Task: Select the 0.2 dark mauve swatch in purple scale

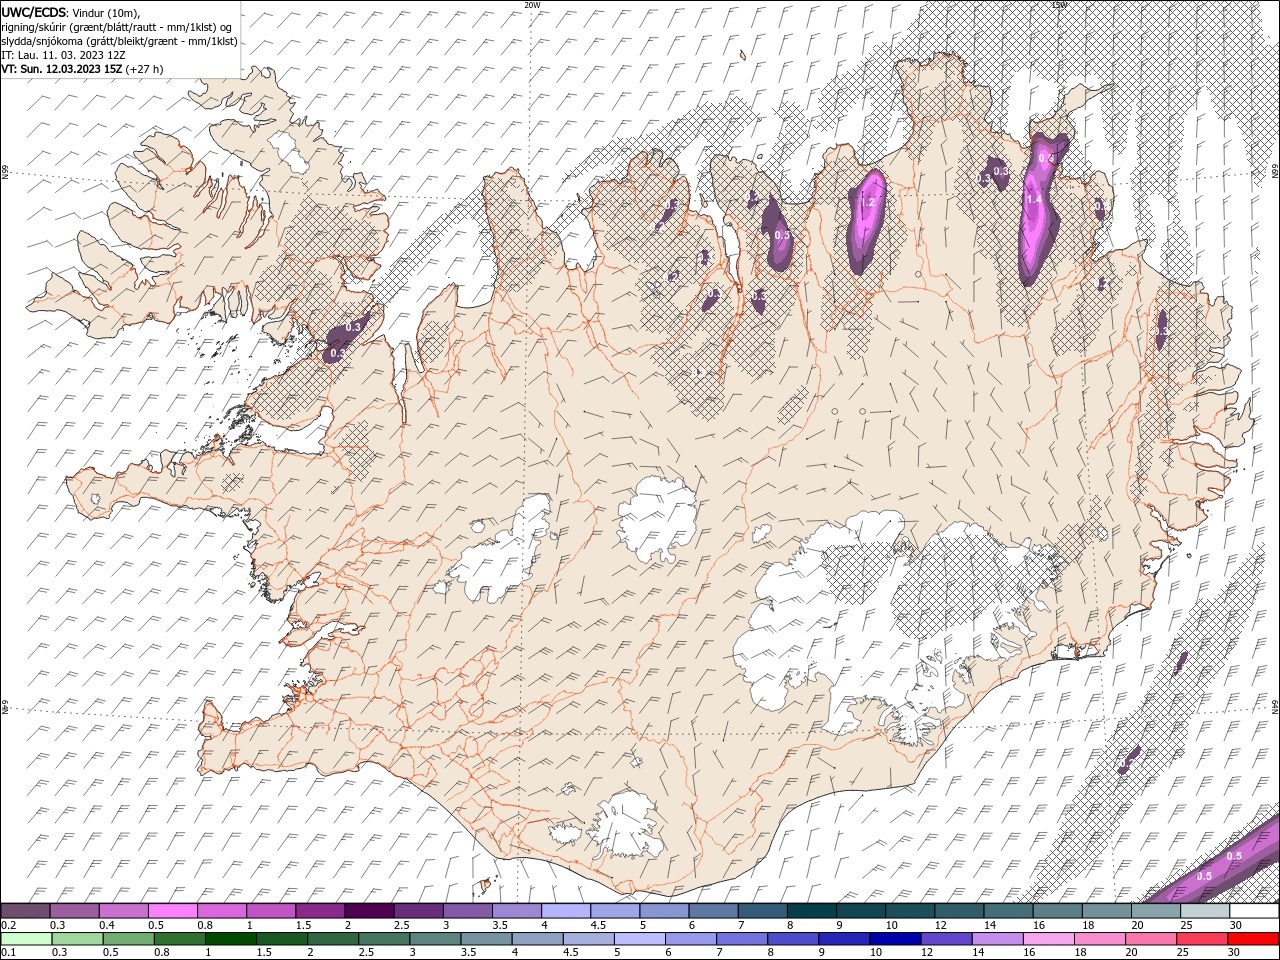Action: point(25,911)
